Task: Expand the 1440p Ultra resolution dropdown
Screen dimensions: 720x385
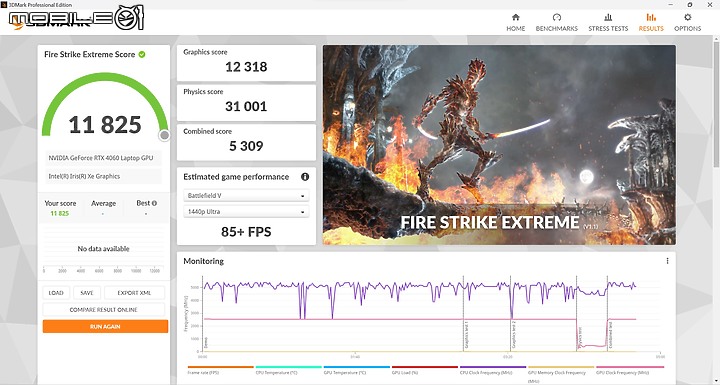Action: coord(246,212)
